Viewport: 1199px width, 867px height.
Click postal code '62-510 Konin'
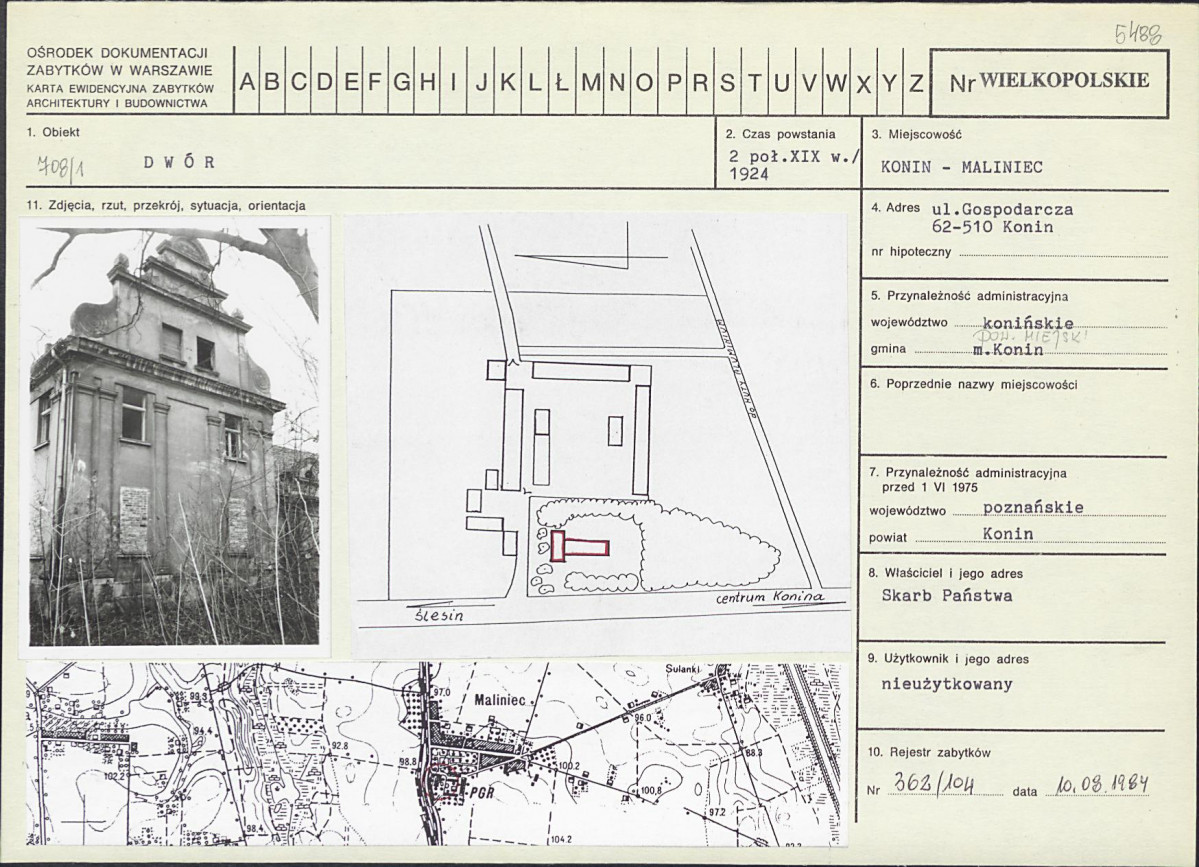992,227
